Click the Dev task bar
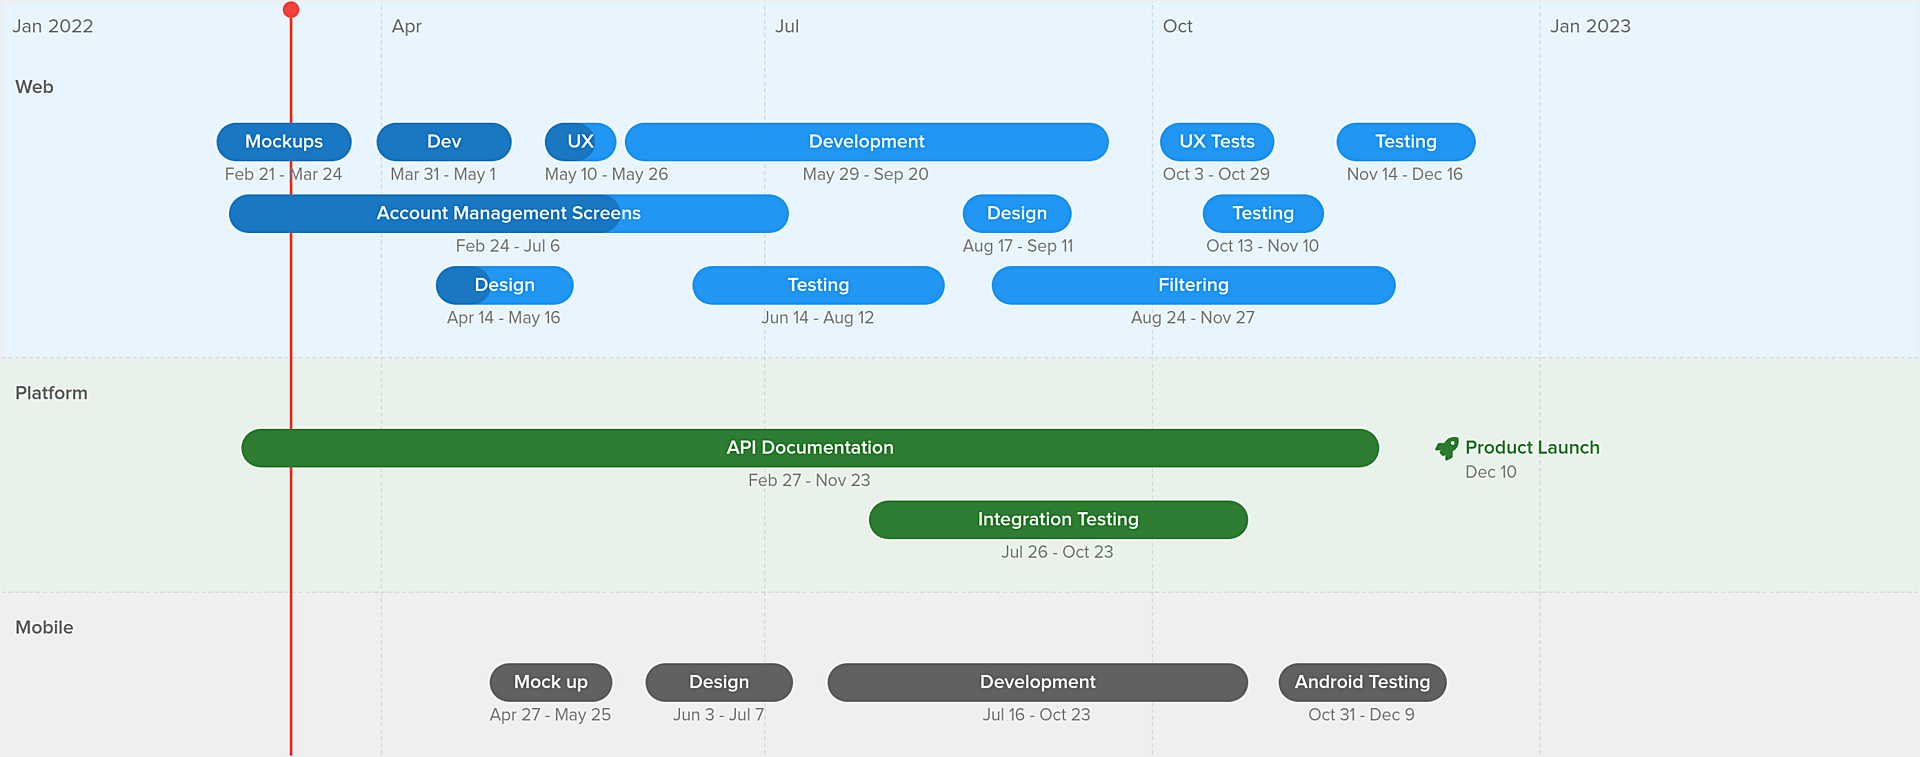This screenshot has height=757, width=1920. tap(444, 142)
